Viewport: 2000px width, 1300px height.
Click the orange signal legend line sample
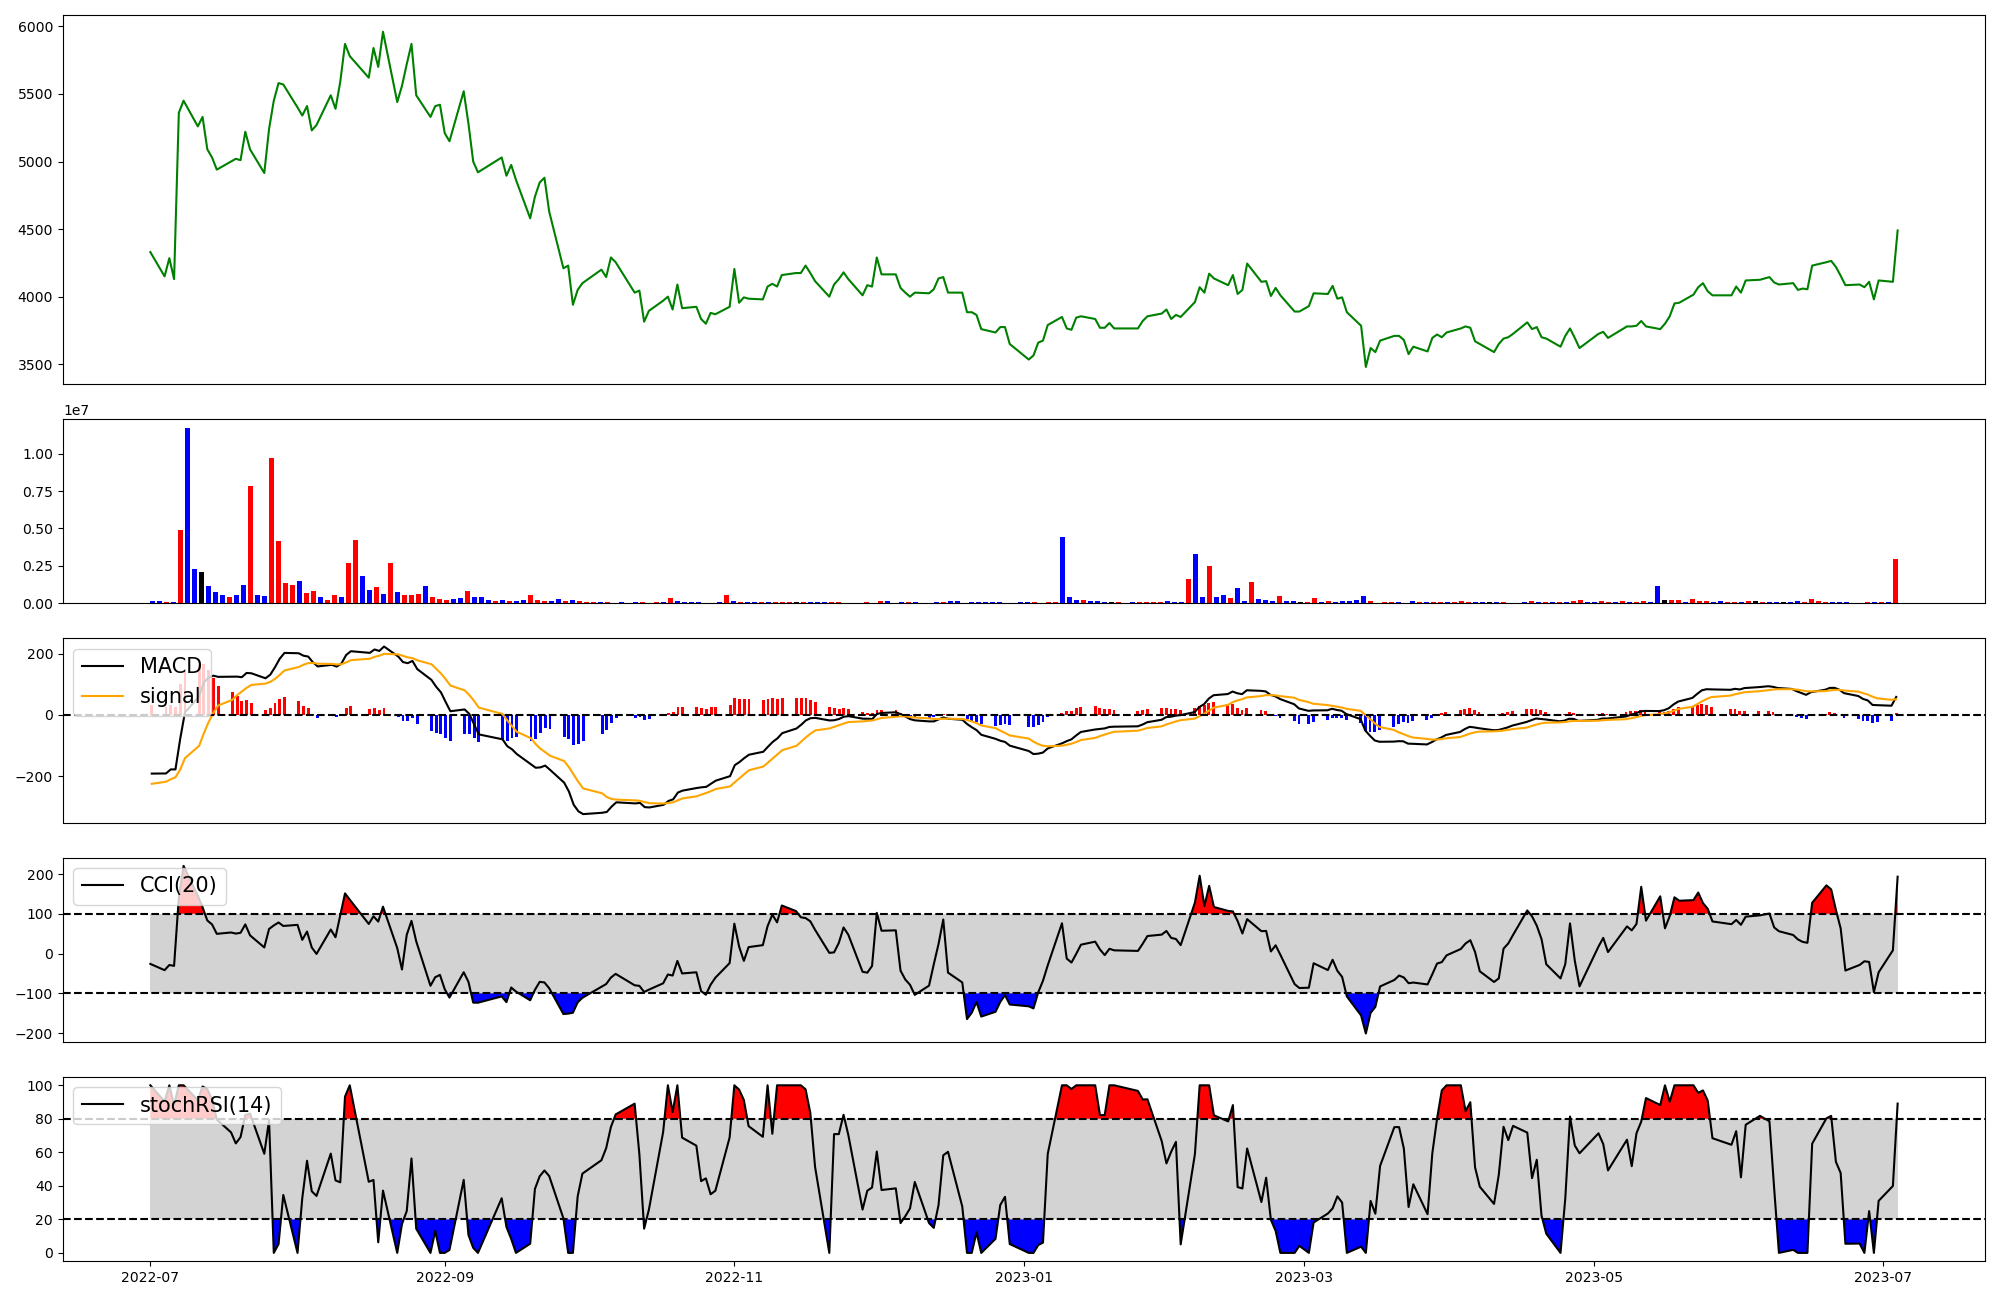(x=102, y=696)
